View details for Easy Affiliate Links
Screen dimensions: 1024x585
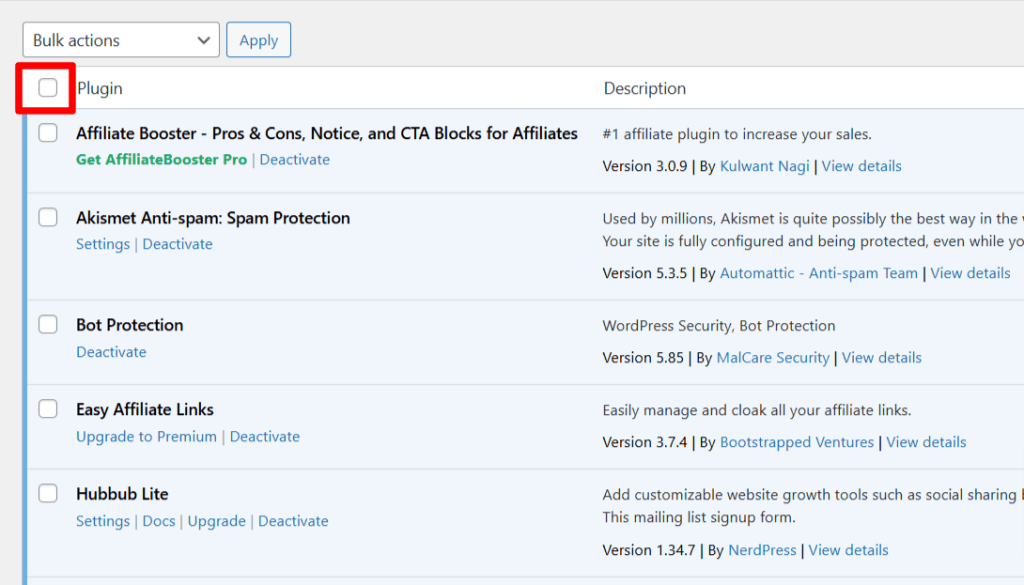(926, 442)
